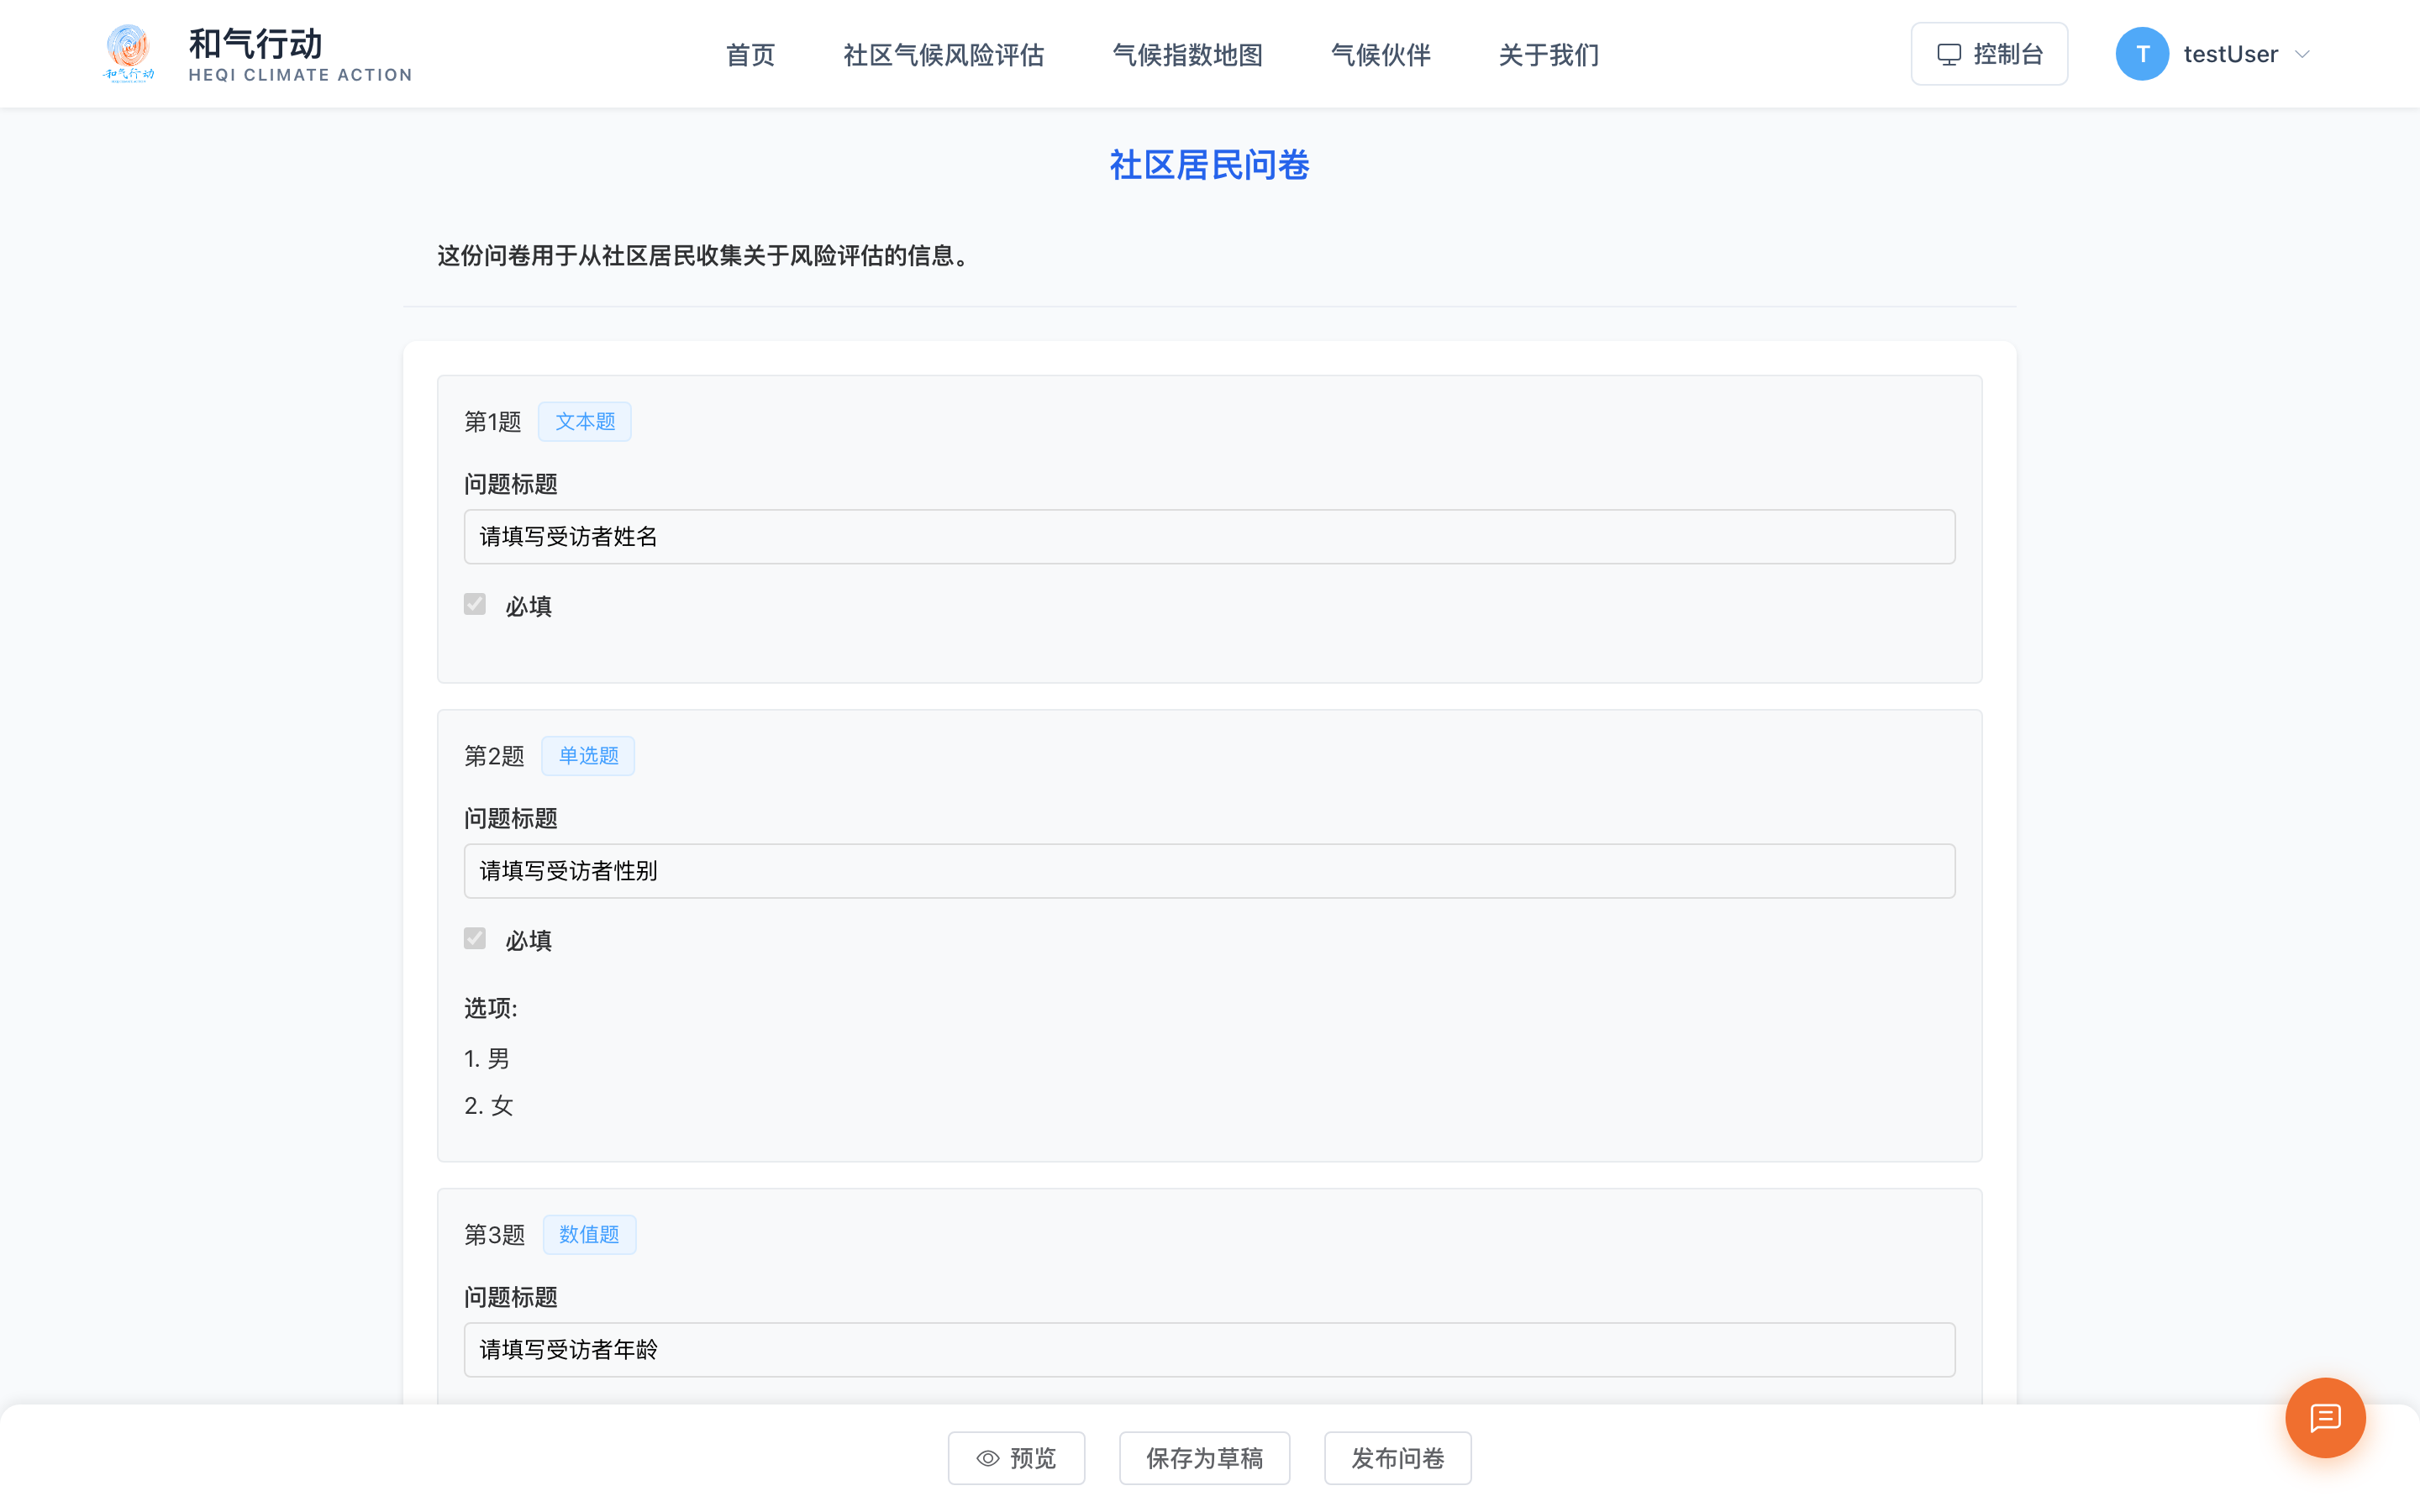The image size is (2420, 1512).
Task: Open 社区气候风险评估 menu item
Action: point(943,55)
